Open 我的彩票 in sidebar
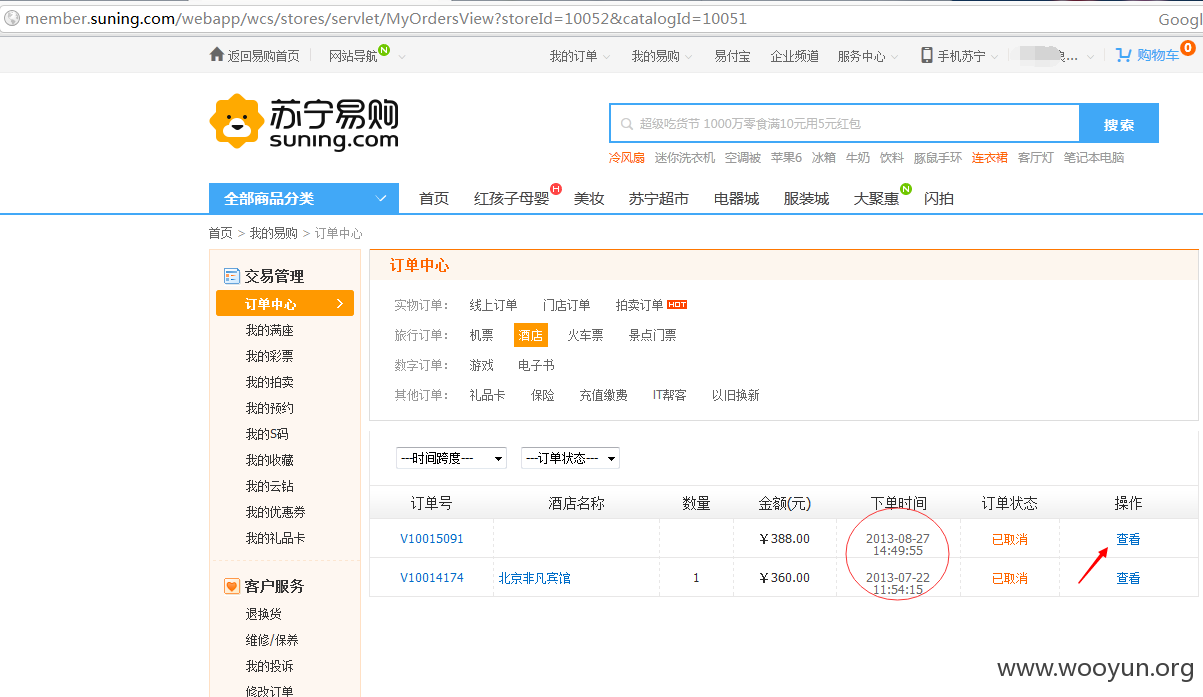This screenshot has width=1203, height=697. coord(270,356)
